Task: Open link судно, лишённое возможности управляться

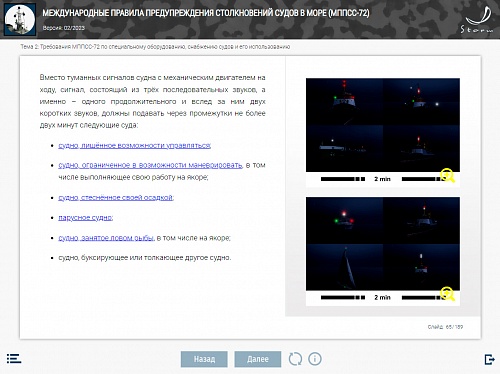Action: pyautogui.click(x=134, y=146)
